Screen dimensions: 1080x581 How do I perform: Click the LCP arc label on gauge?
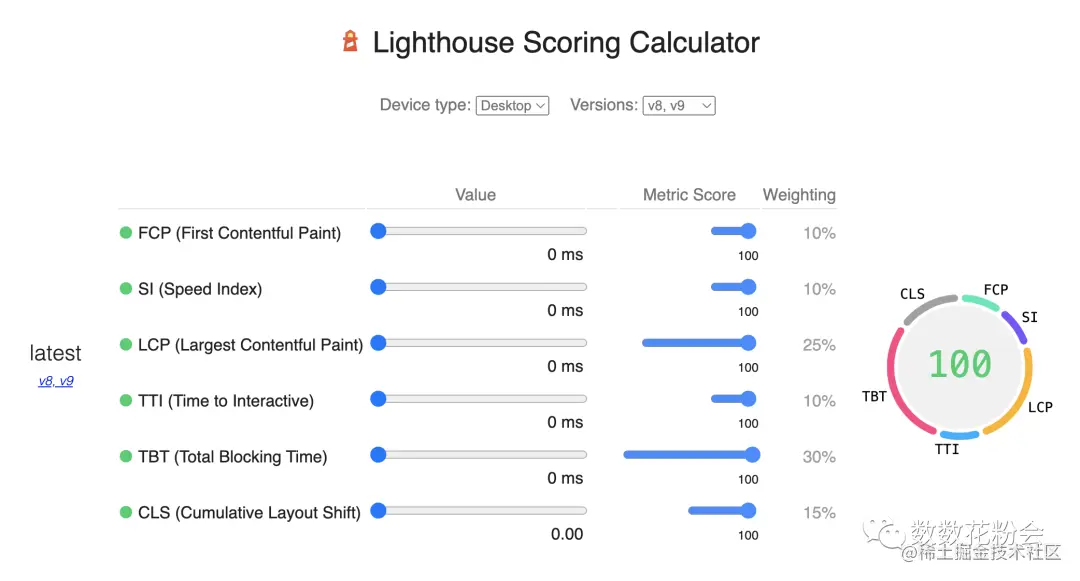pyautogui.click(x=1040, y=407)
